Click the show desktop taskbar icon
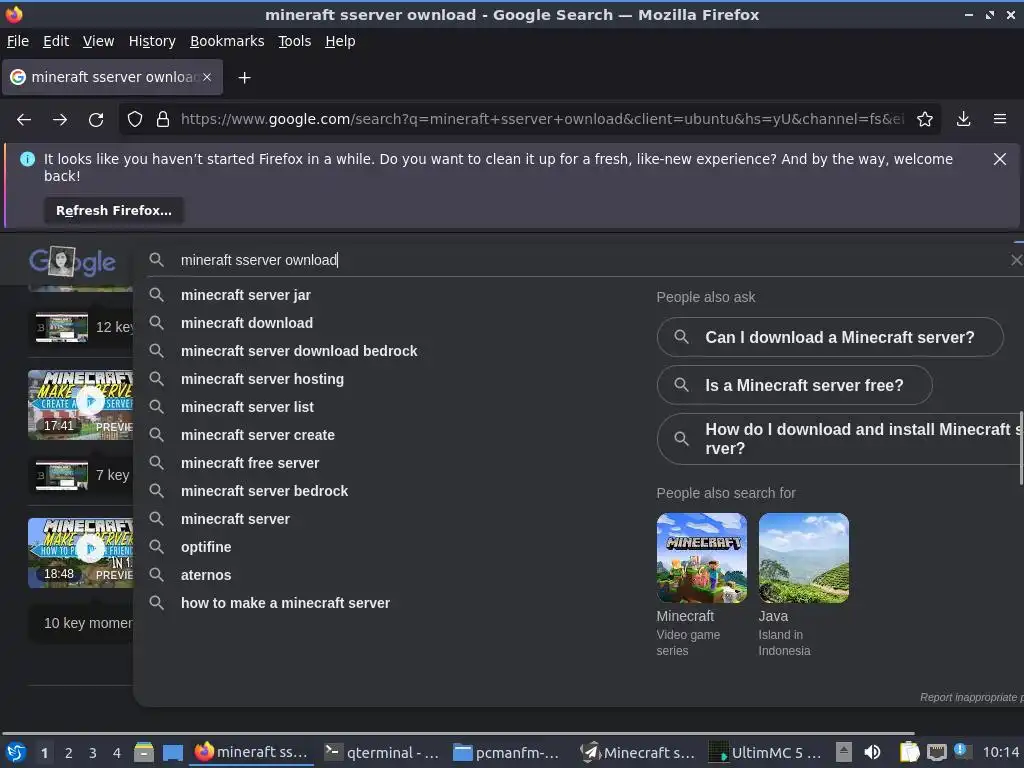 [172, 753]
